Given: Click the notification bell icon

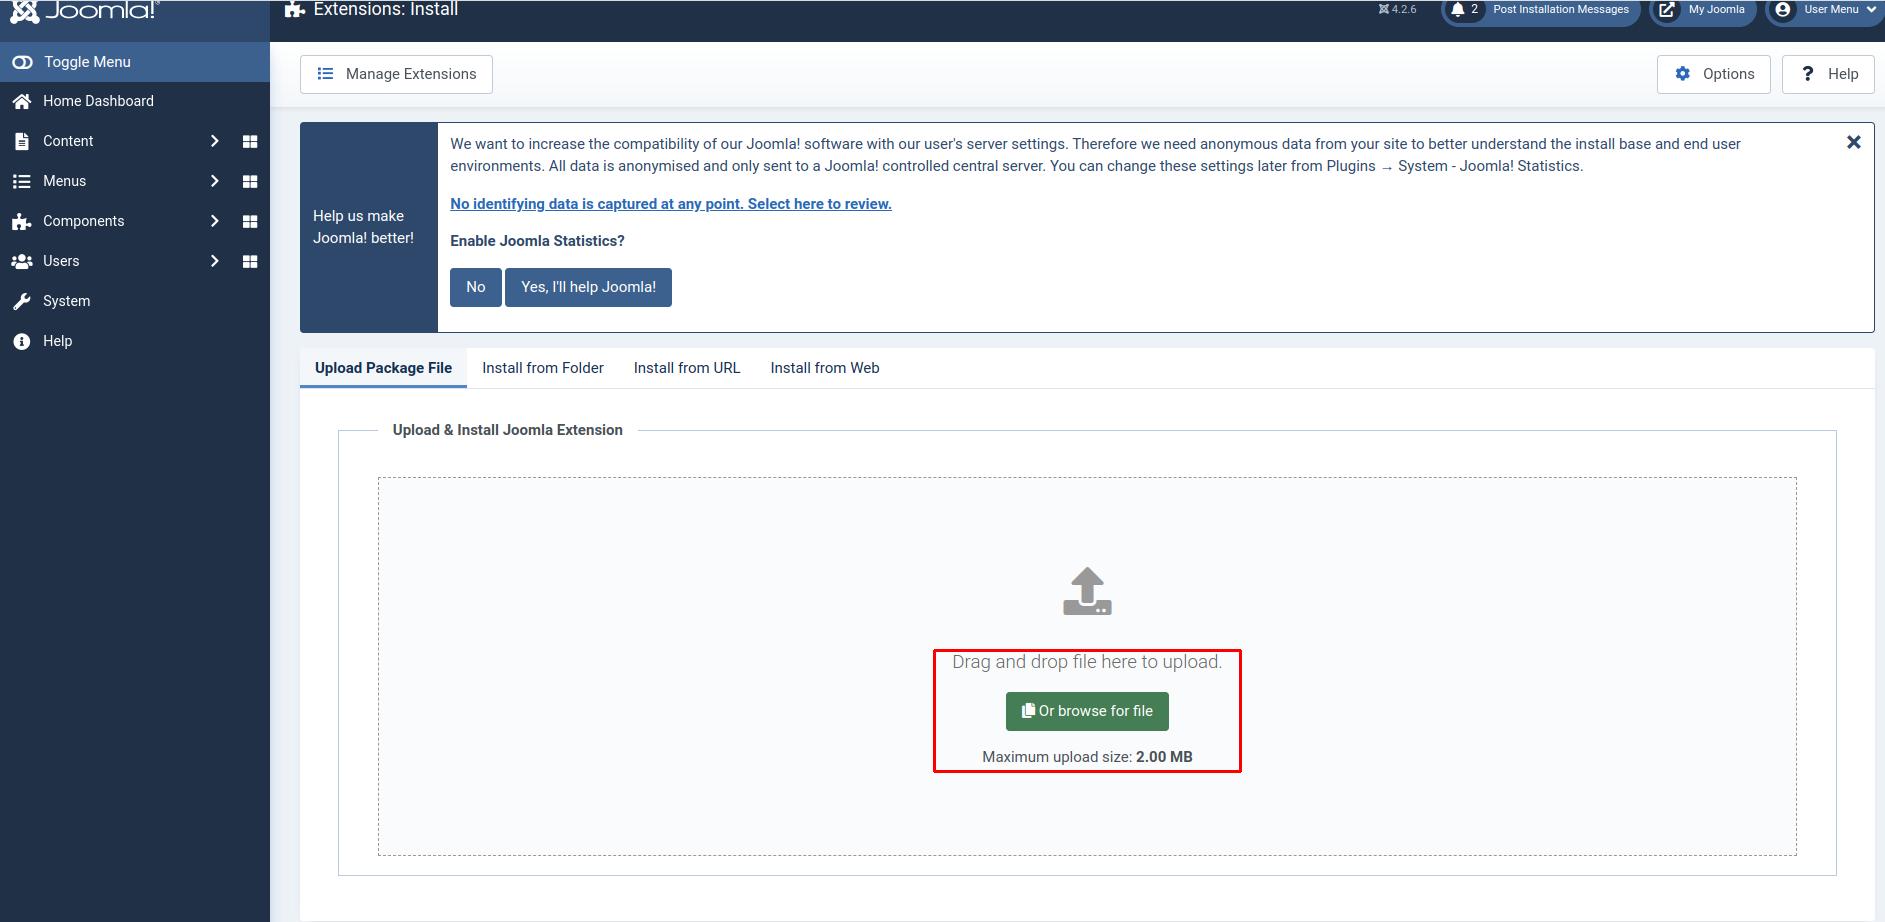Looking at the screenshot, I should pyautogui.click(x=1458, y=10).
